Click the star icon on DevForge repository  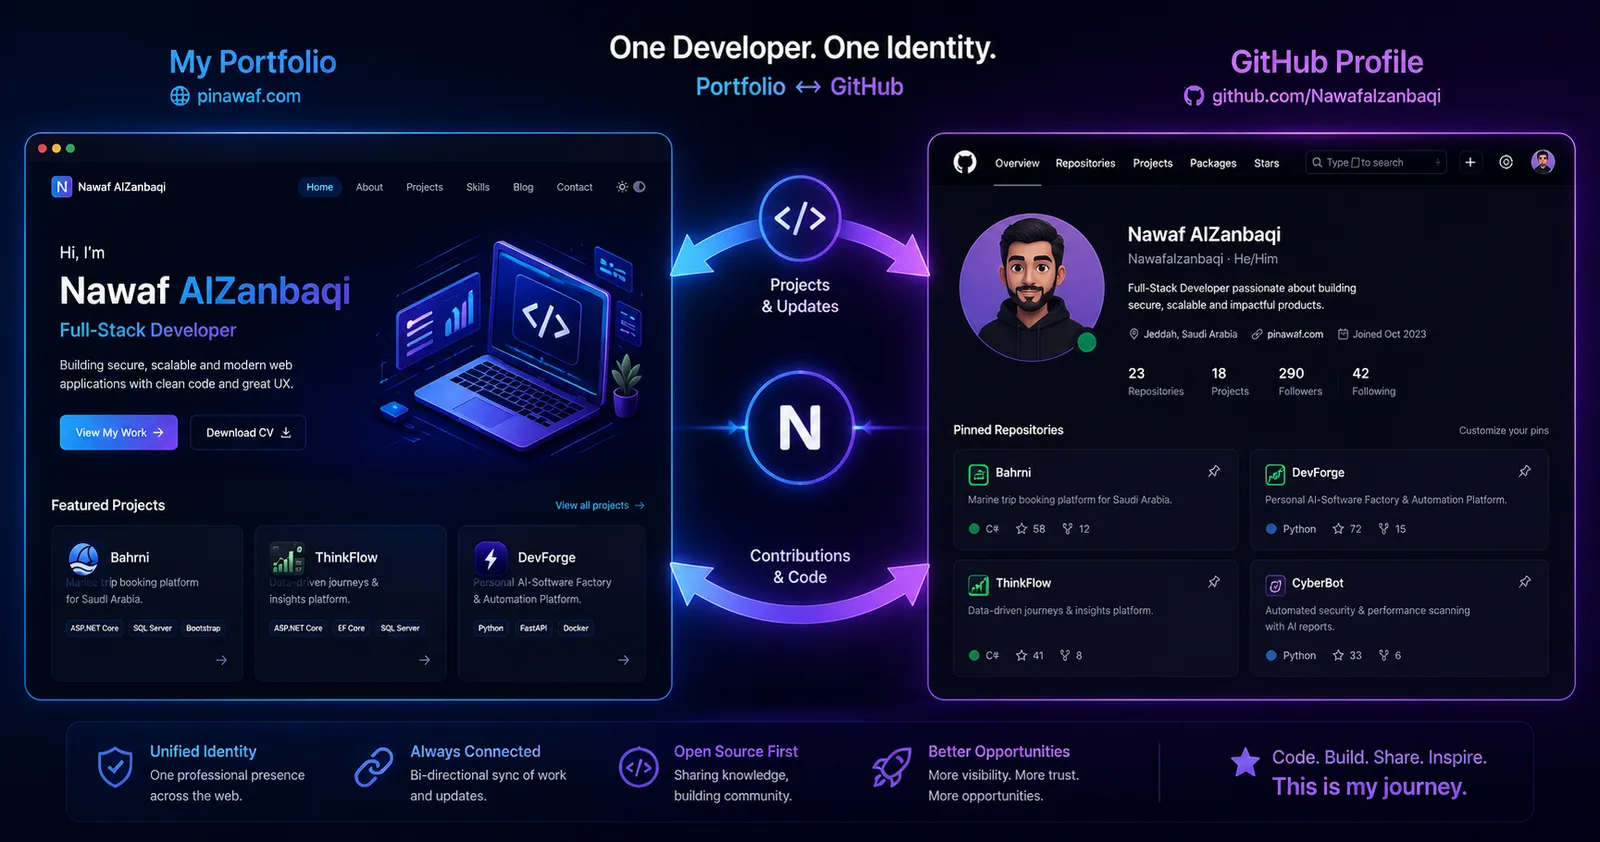[x=1338, y=529]
